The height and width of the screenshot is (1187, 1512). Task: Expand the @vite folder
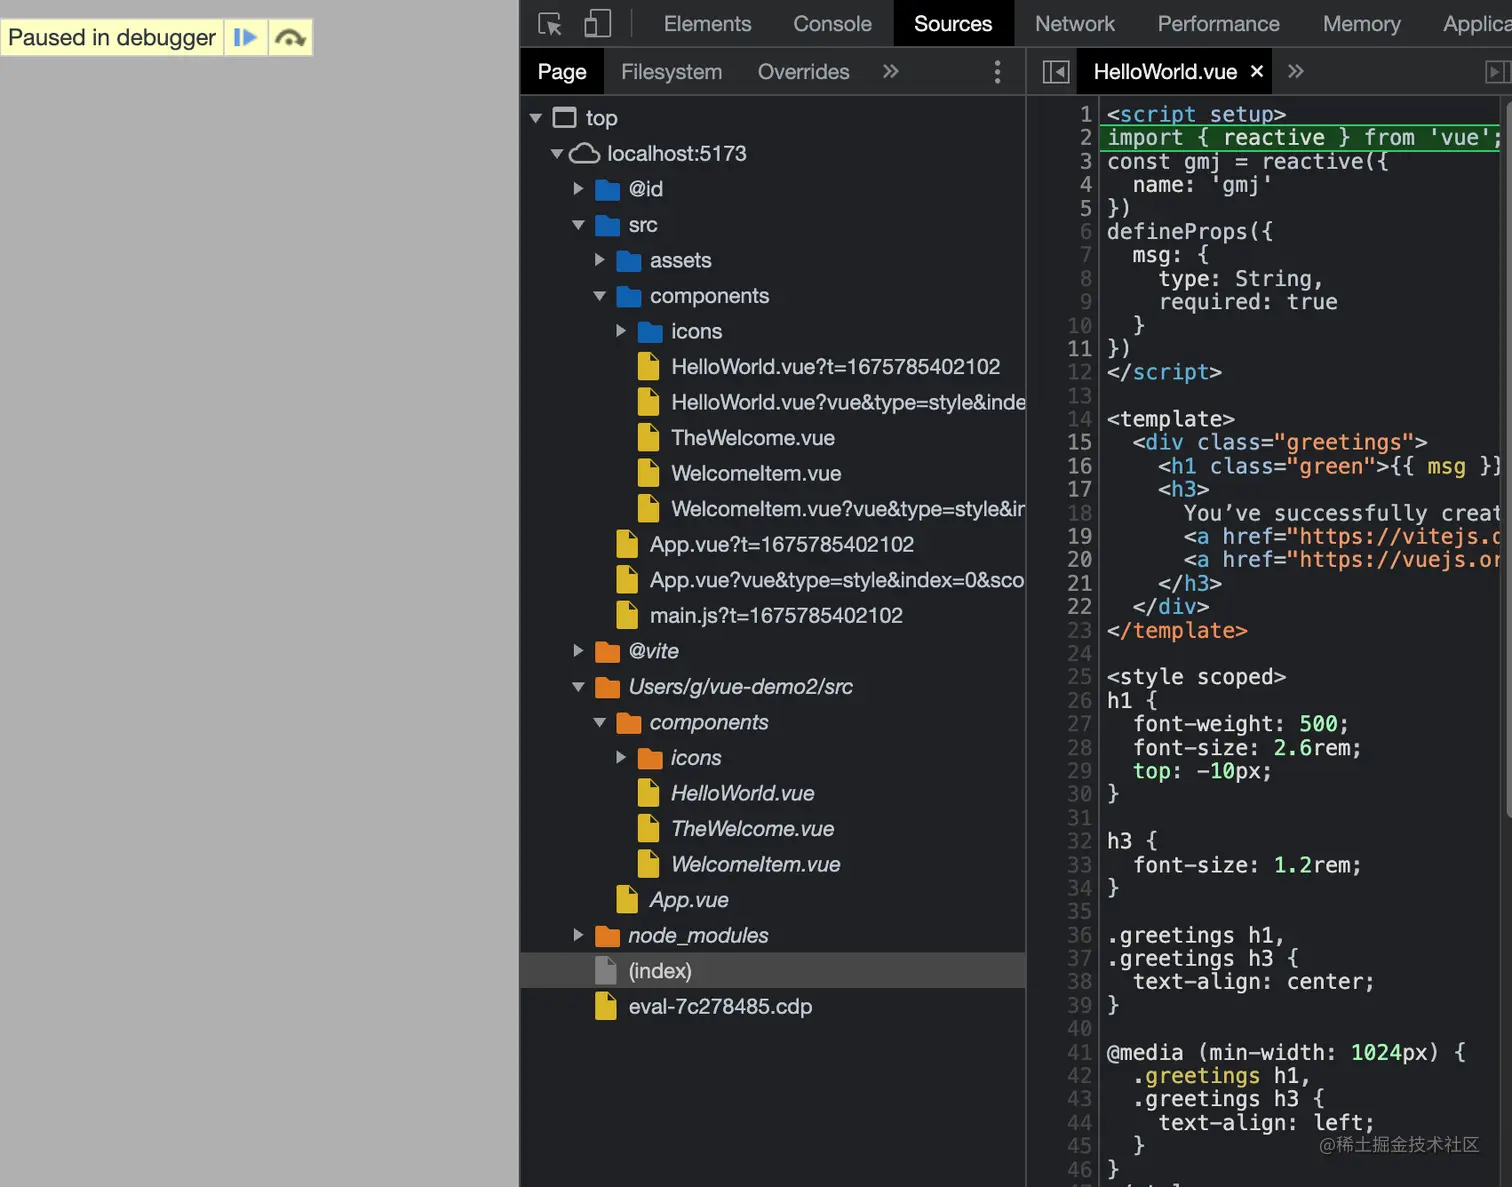[578, 651]
